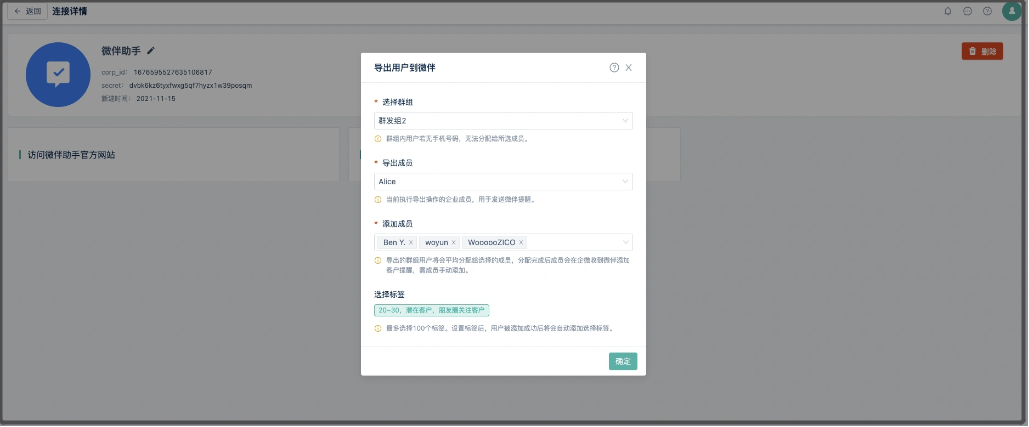Click info icon beside the 群组内用户 hint

pyautogui.click(x=377, y=139)
